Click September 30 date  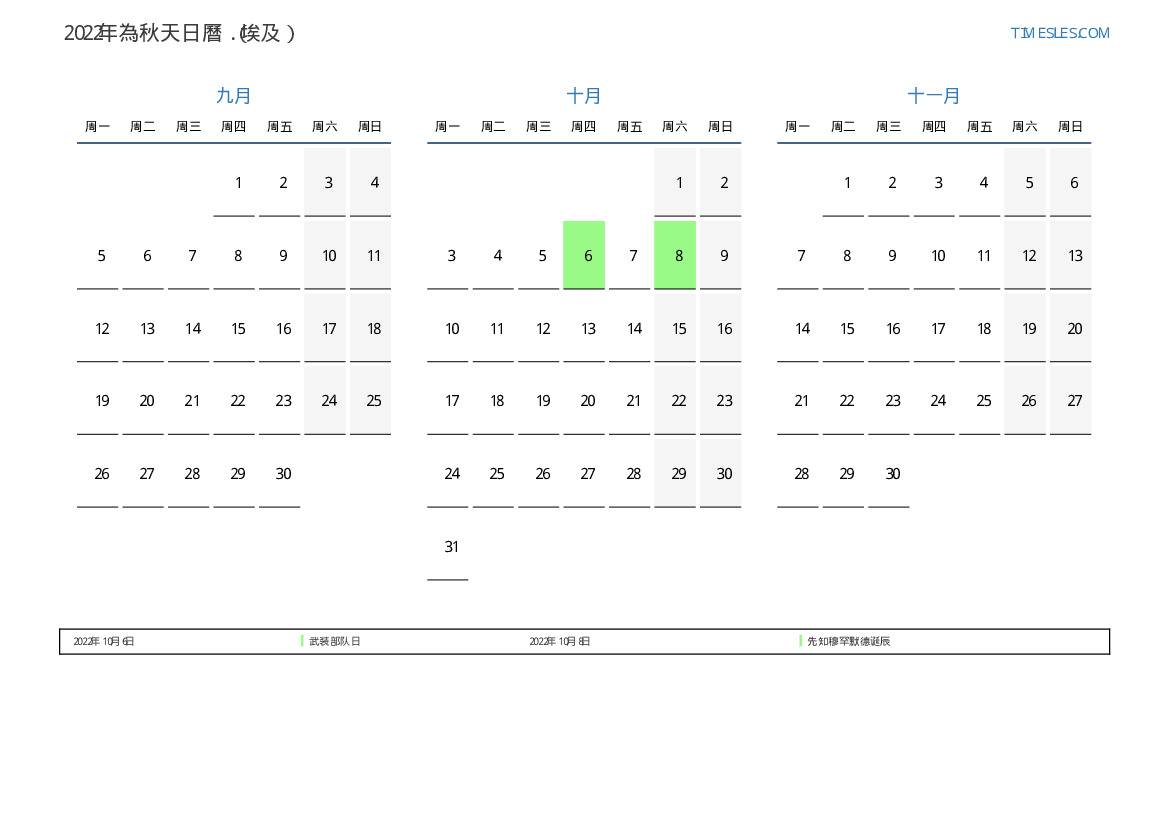tap(283, 474)
